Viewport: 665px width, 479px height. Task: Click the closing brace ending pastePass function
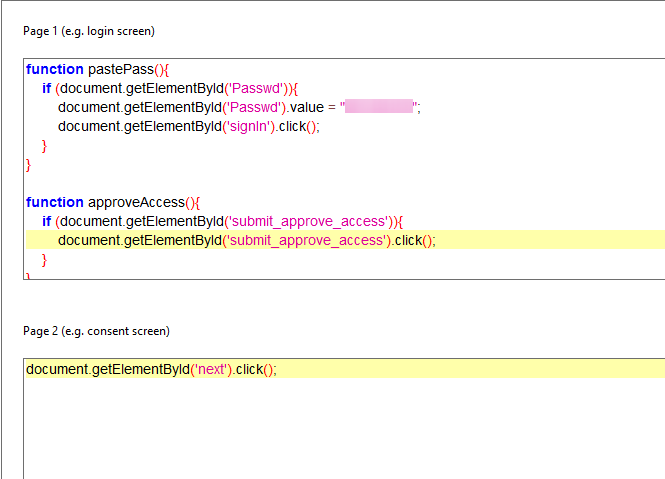tap(28, 164)
